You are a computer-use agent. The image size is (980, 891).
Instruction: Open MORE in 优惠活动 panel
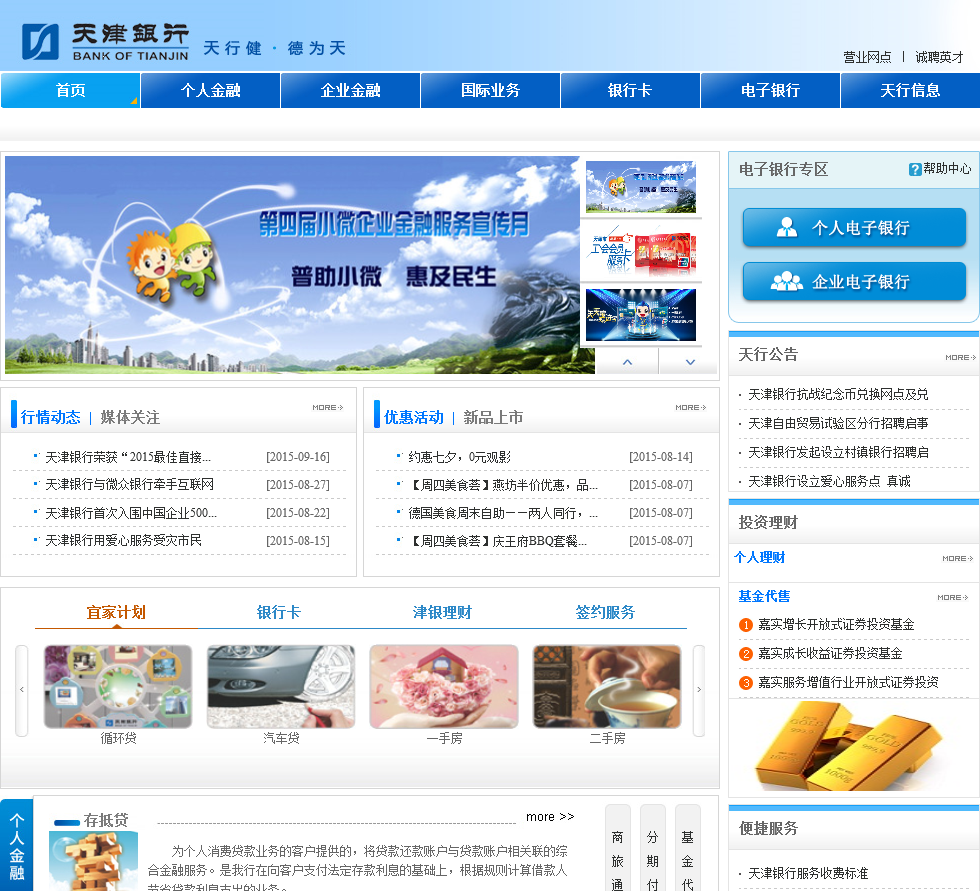(691, 407)
